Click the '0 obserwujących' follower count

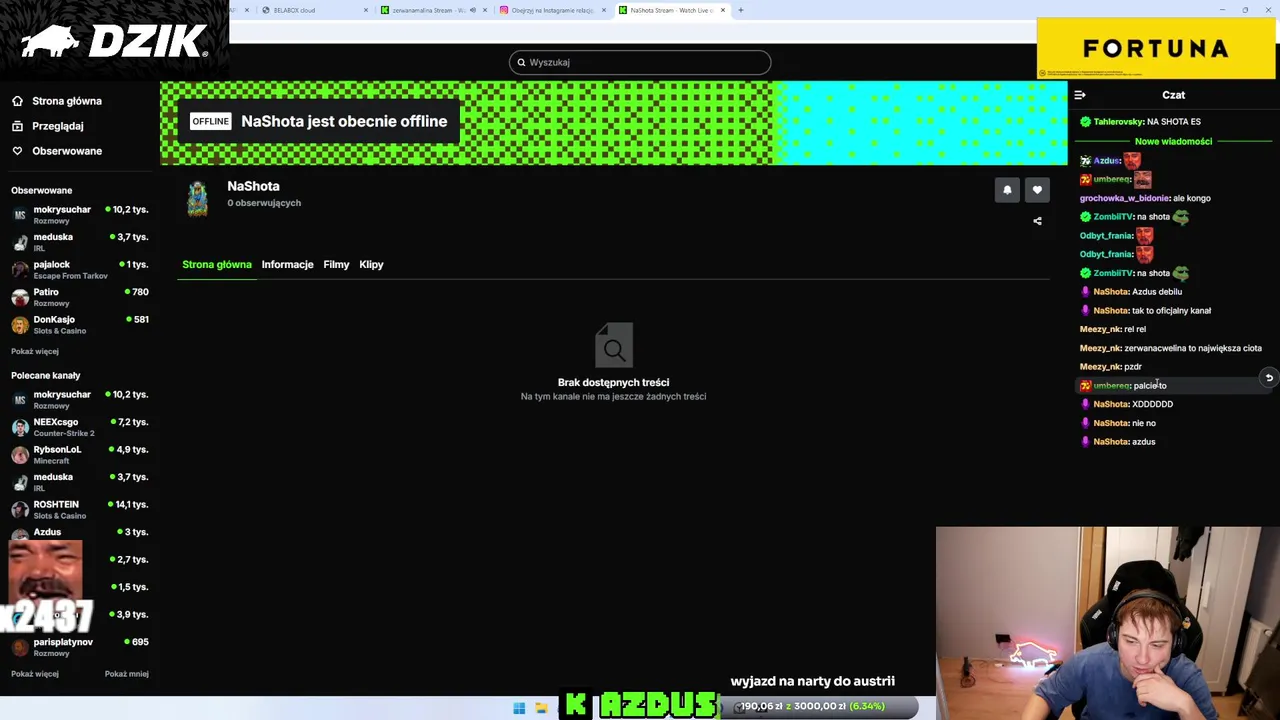[x=264, y=203]
